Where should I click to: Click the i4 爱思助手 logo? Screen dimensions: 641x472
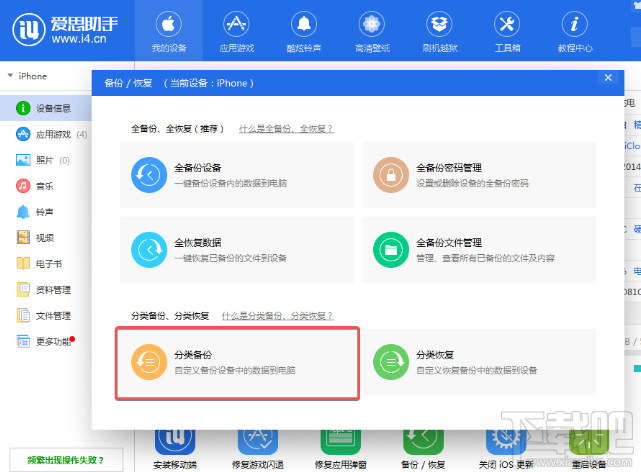coord(65,29)
